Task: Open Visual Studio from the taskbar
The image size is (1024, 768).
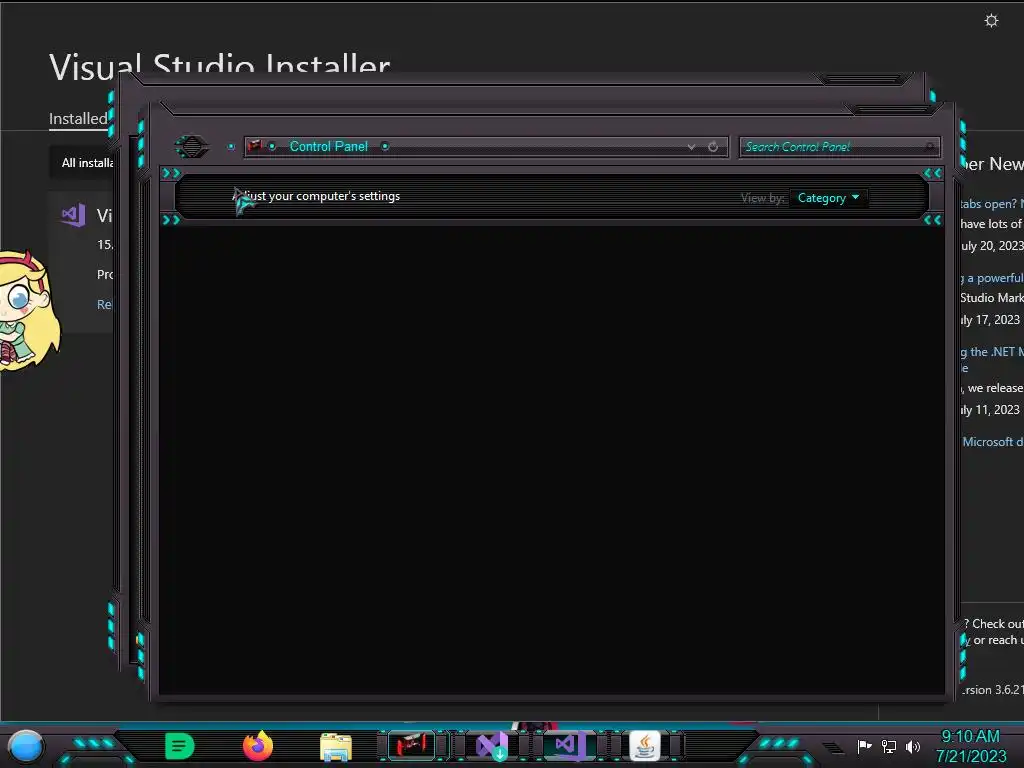Action: (567, 745)
